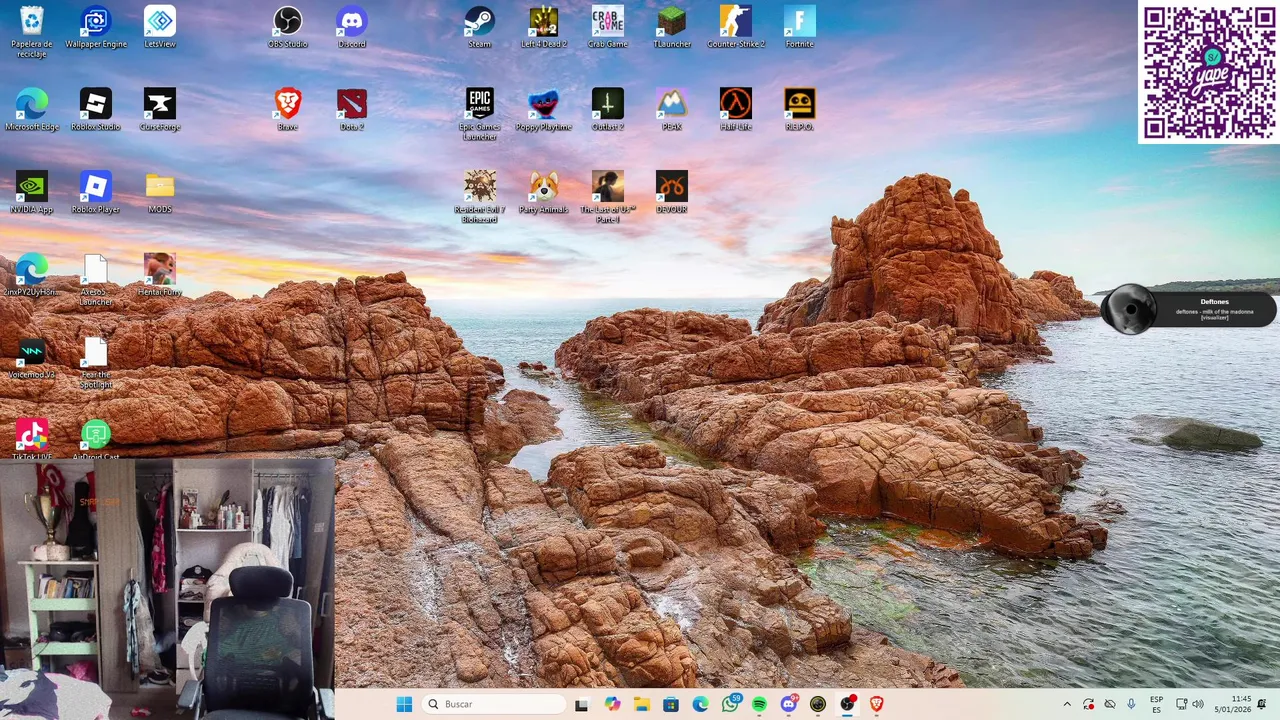
Task: Select the Roblox Studio icon
Action: [x=96, y=110]
